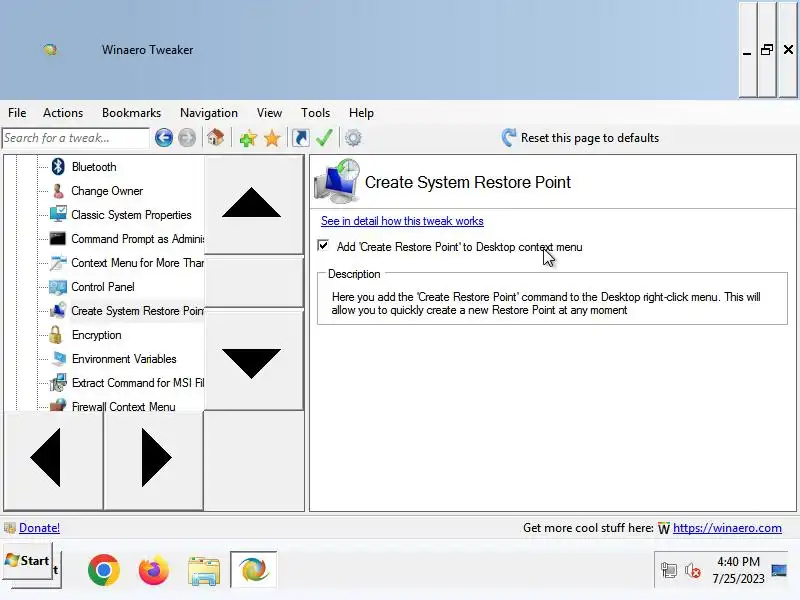The width and height of the screenshot is (800, 600).
Task: Open settings via the gear icon
Action: pos(353,138)
